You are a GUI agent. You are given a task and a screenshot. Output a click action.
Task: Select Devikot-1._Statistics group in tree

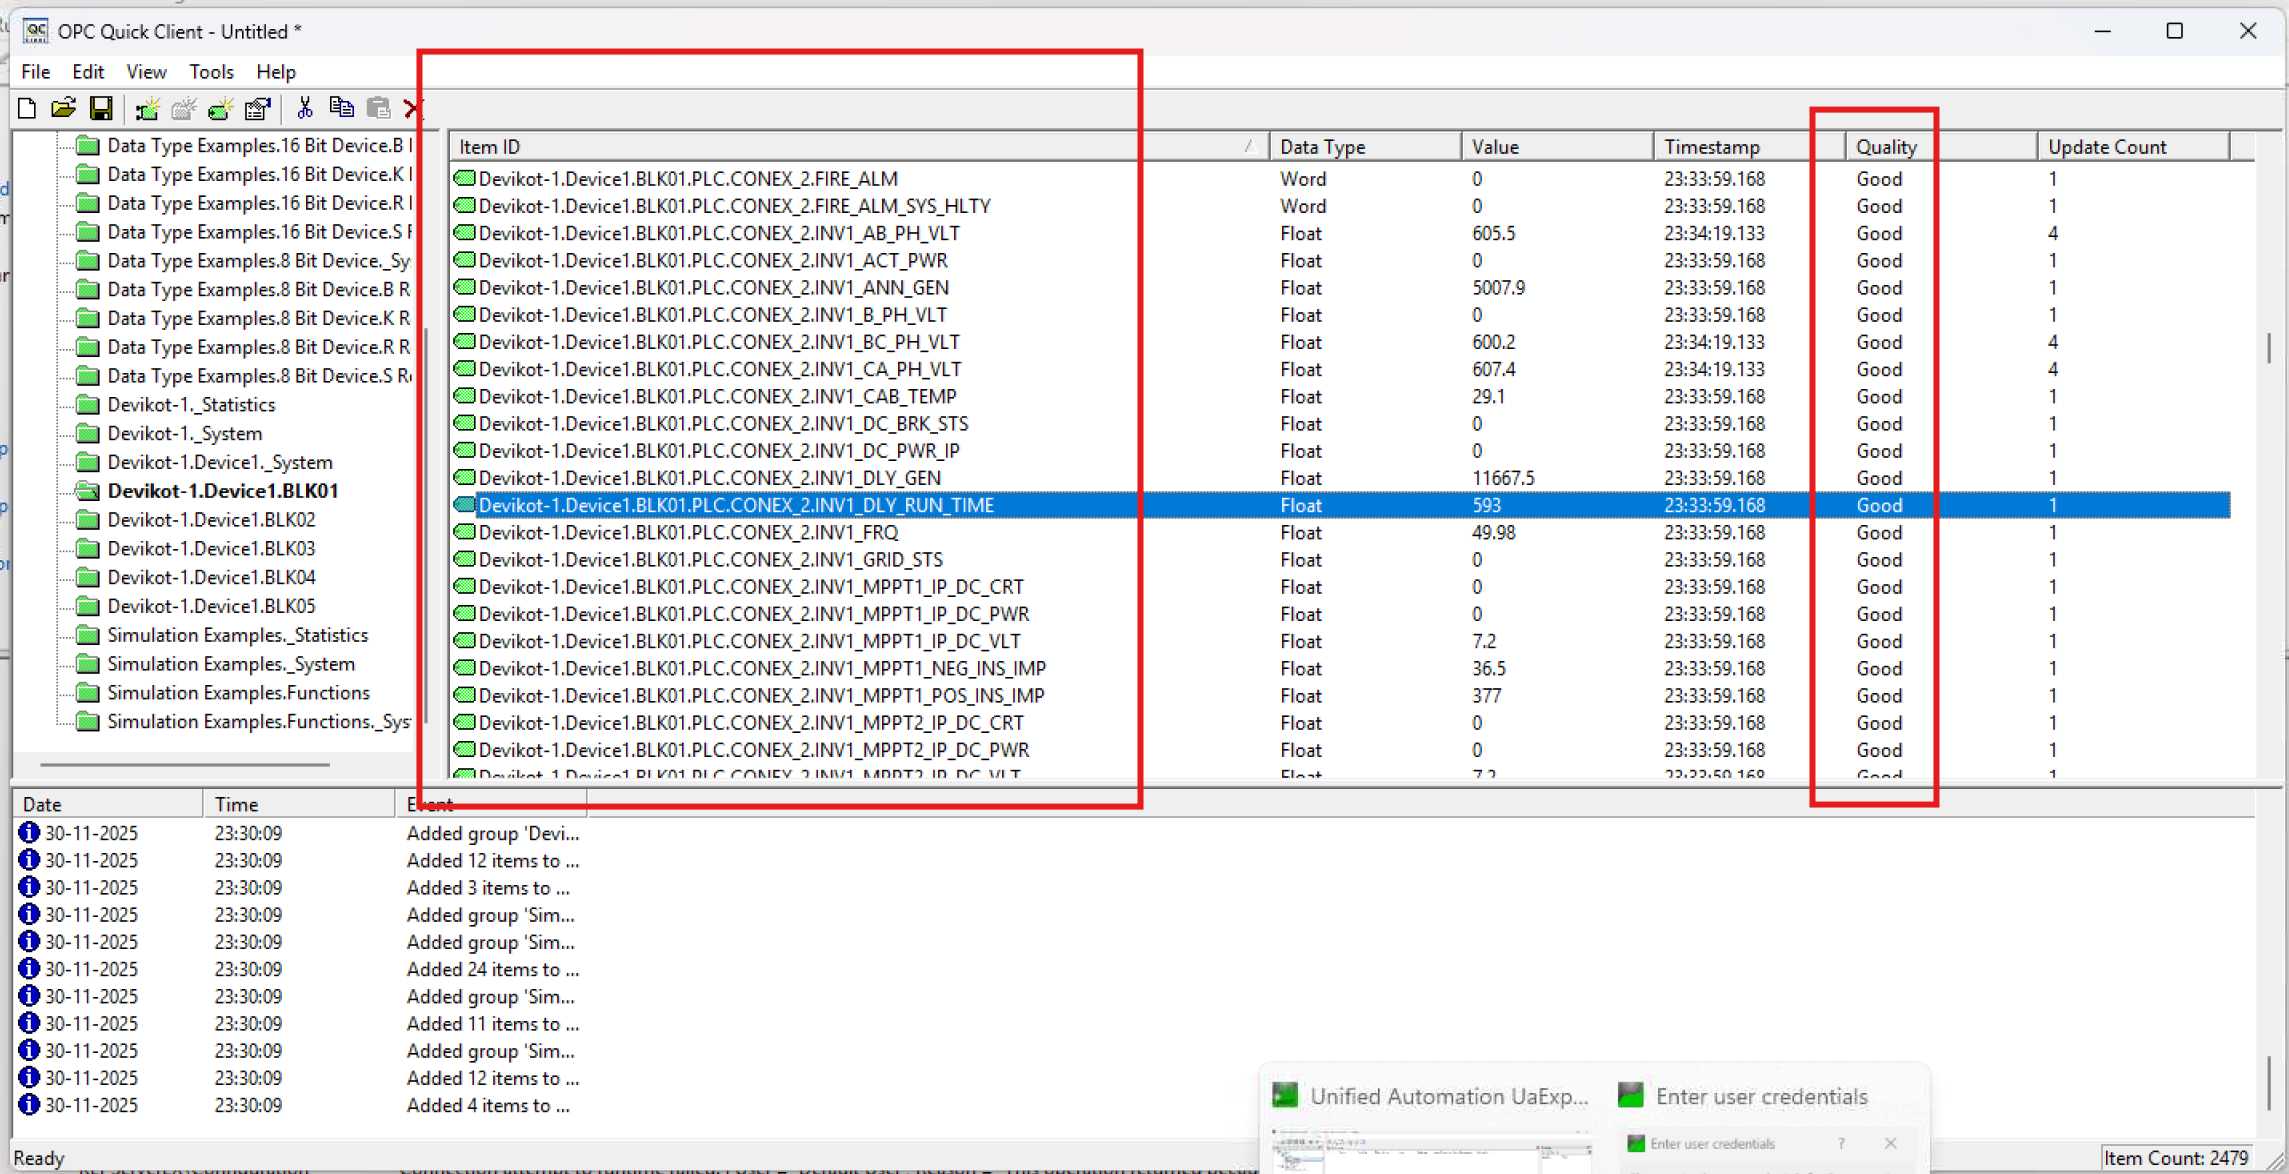pos(191,405)
